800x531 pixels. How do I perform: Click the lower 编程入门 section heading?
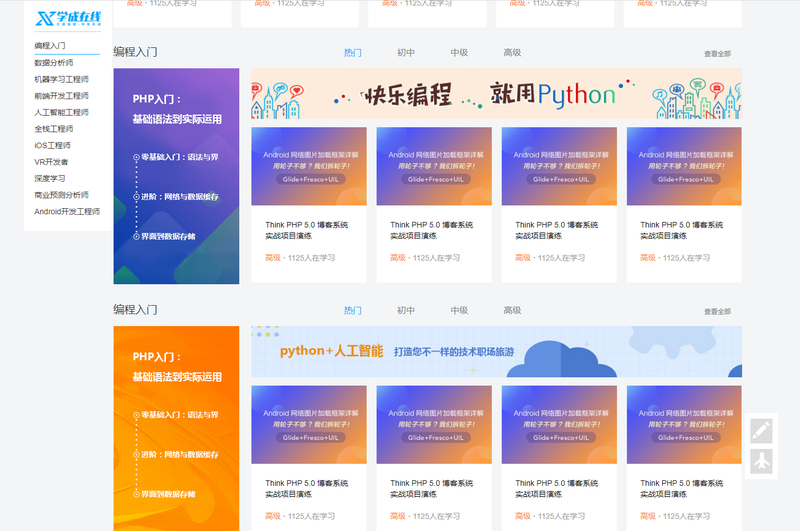(x=135, y=310)
